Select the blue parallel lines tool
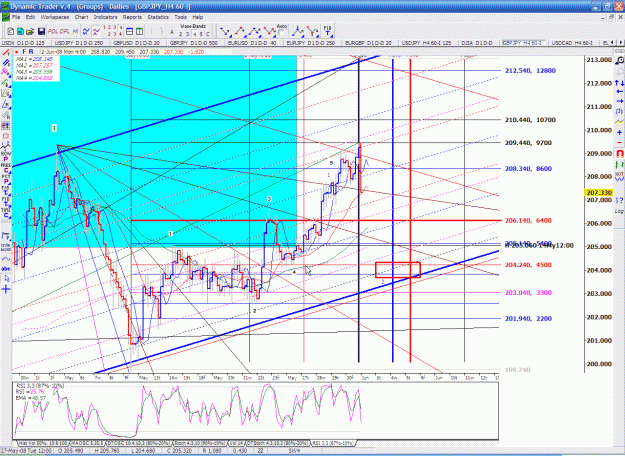625x456 pixels. [x=6, y=63]
